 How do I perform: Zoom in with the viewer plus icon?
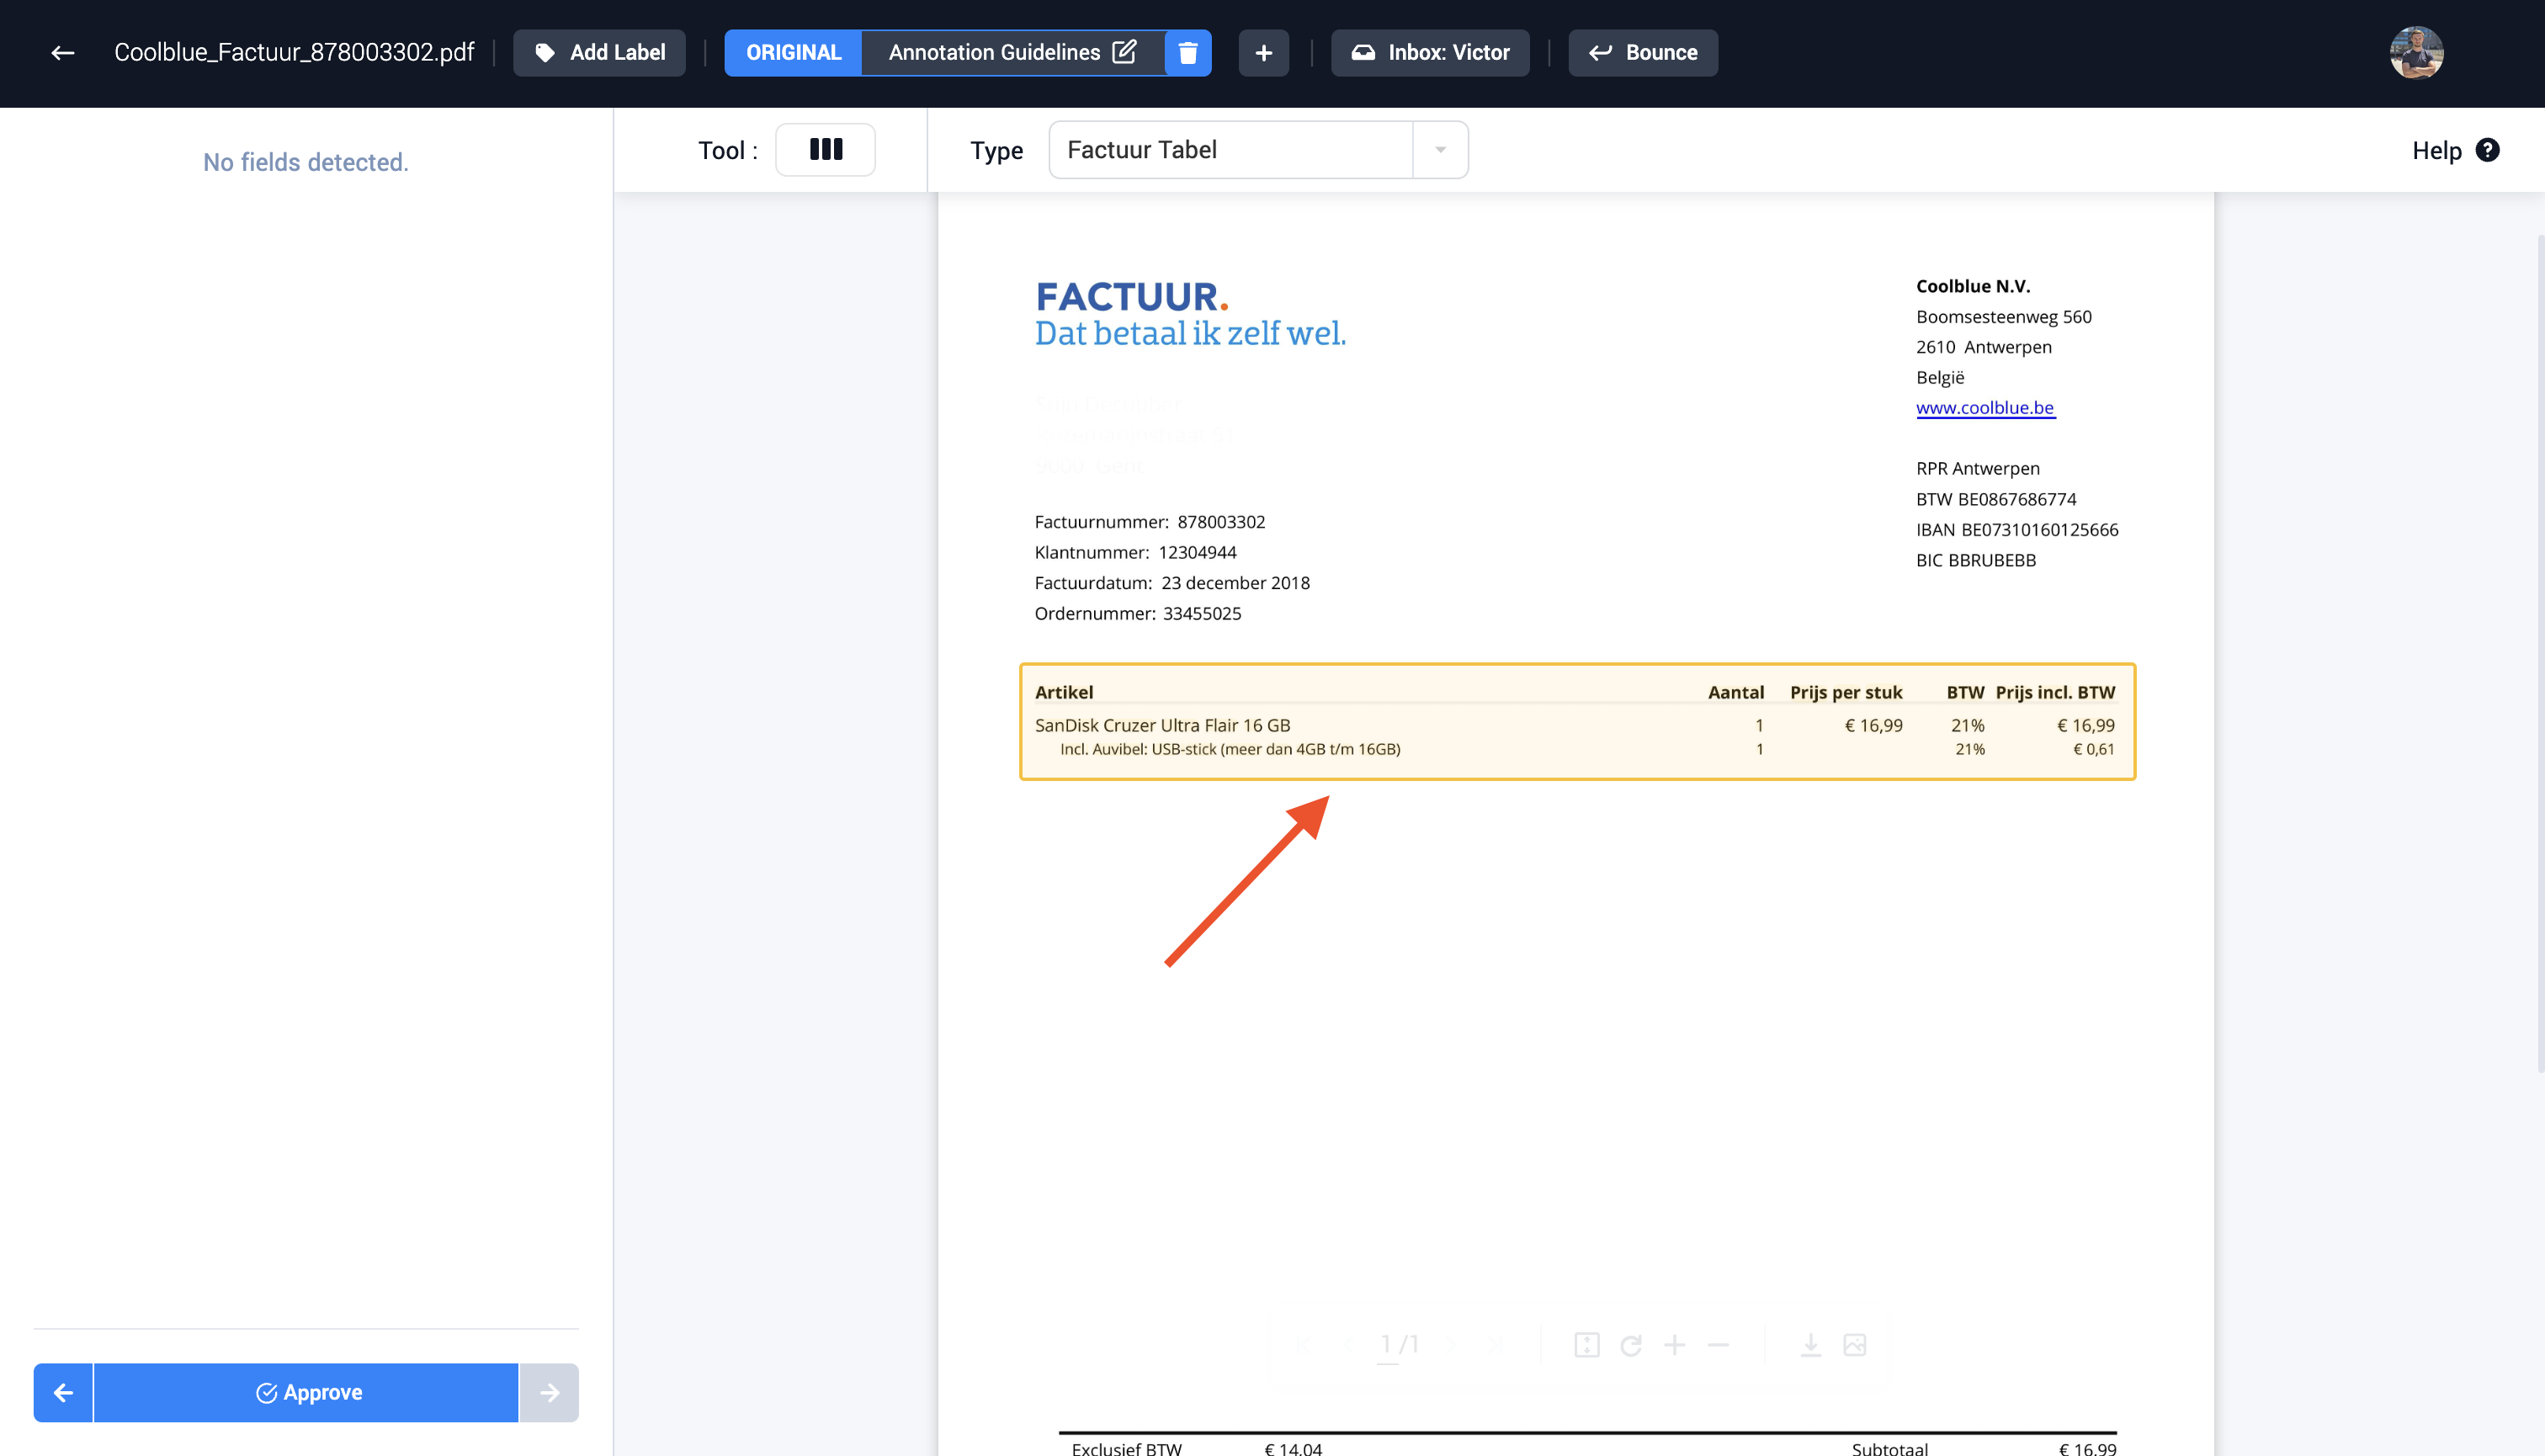pyautogui.click(x=1674, y=1345)
